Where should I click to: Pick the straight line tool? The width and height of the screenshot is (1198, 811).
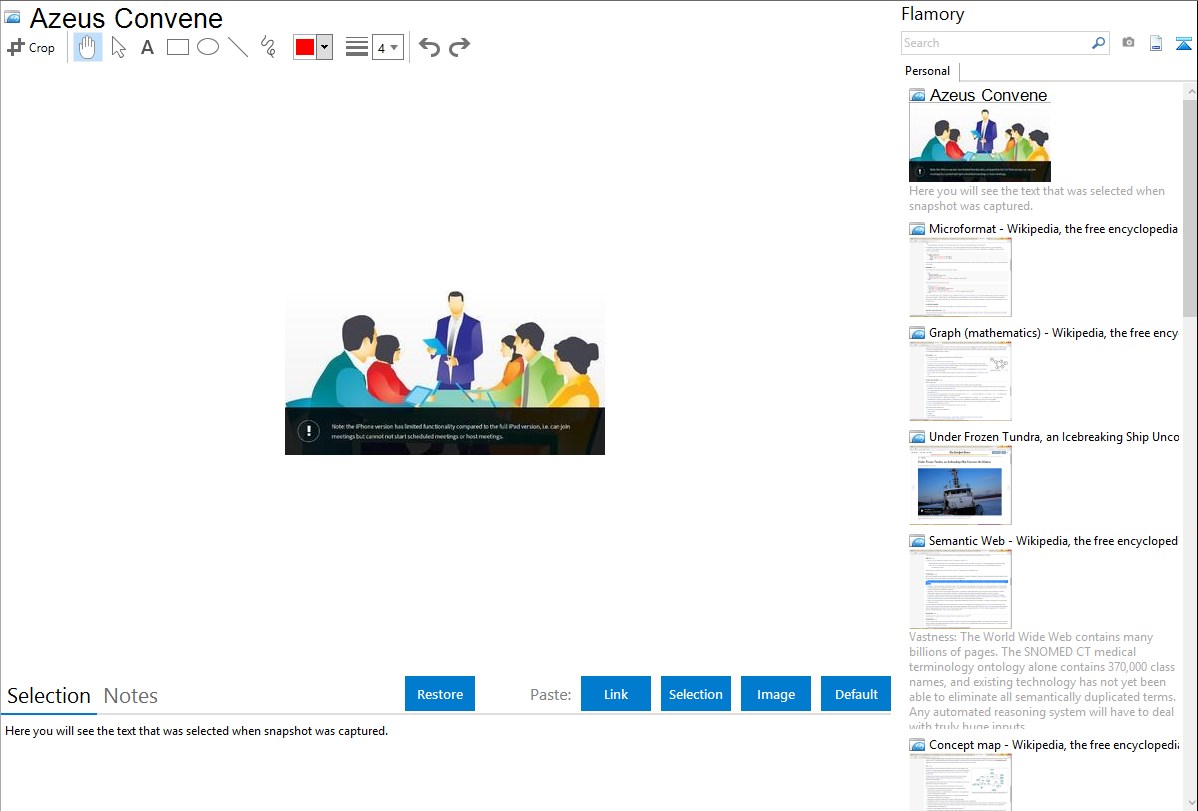point(238,47)
